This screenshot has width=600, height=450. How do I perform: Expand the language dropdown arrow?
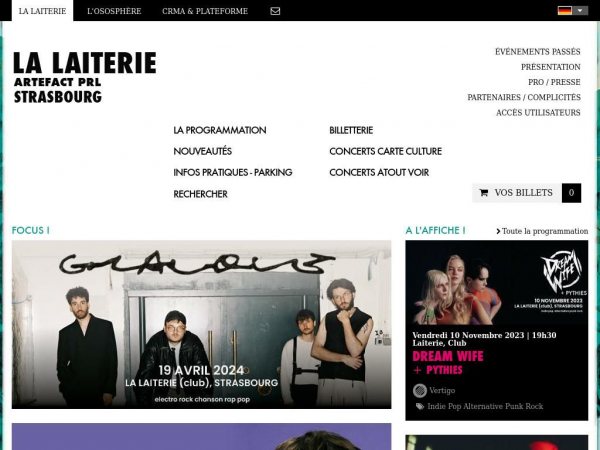pyautogui.click(x=580, y=11)
